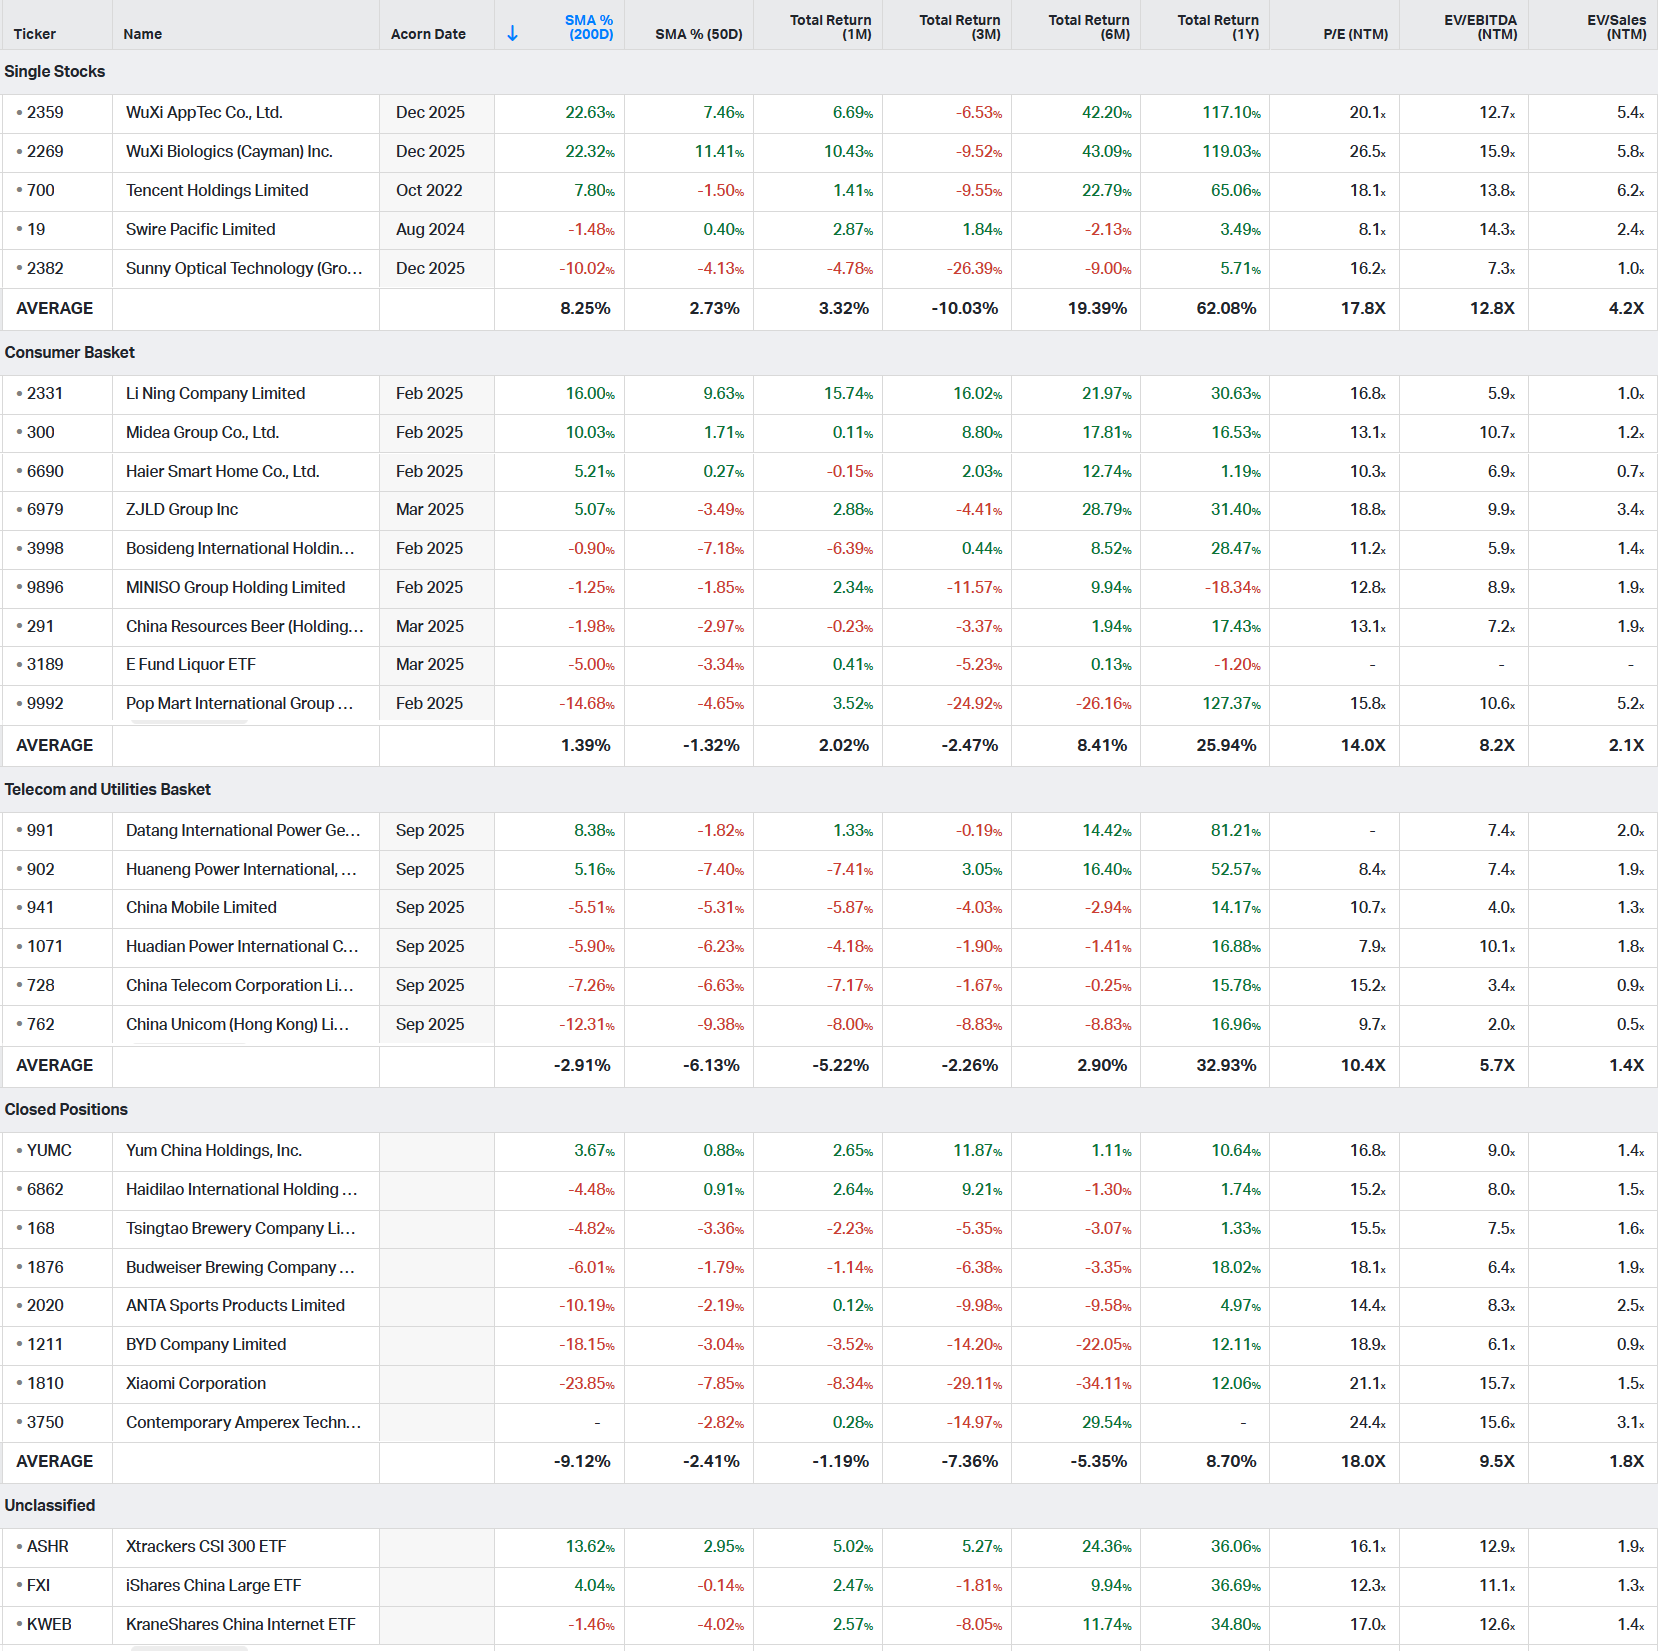Select Datang International Power name
This screenshot has height=1651, width=1658.
click(243, 831)
